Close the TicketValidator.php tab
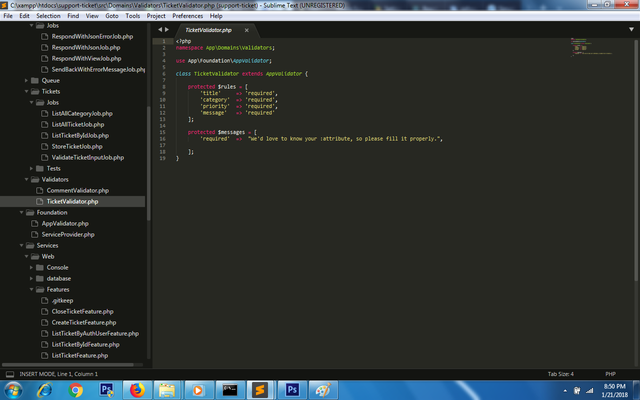The image size is (640, 400). (x=247, y=30)
